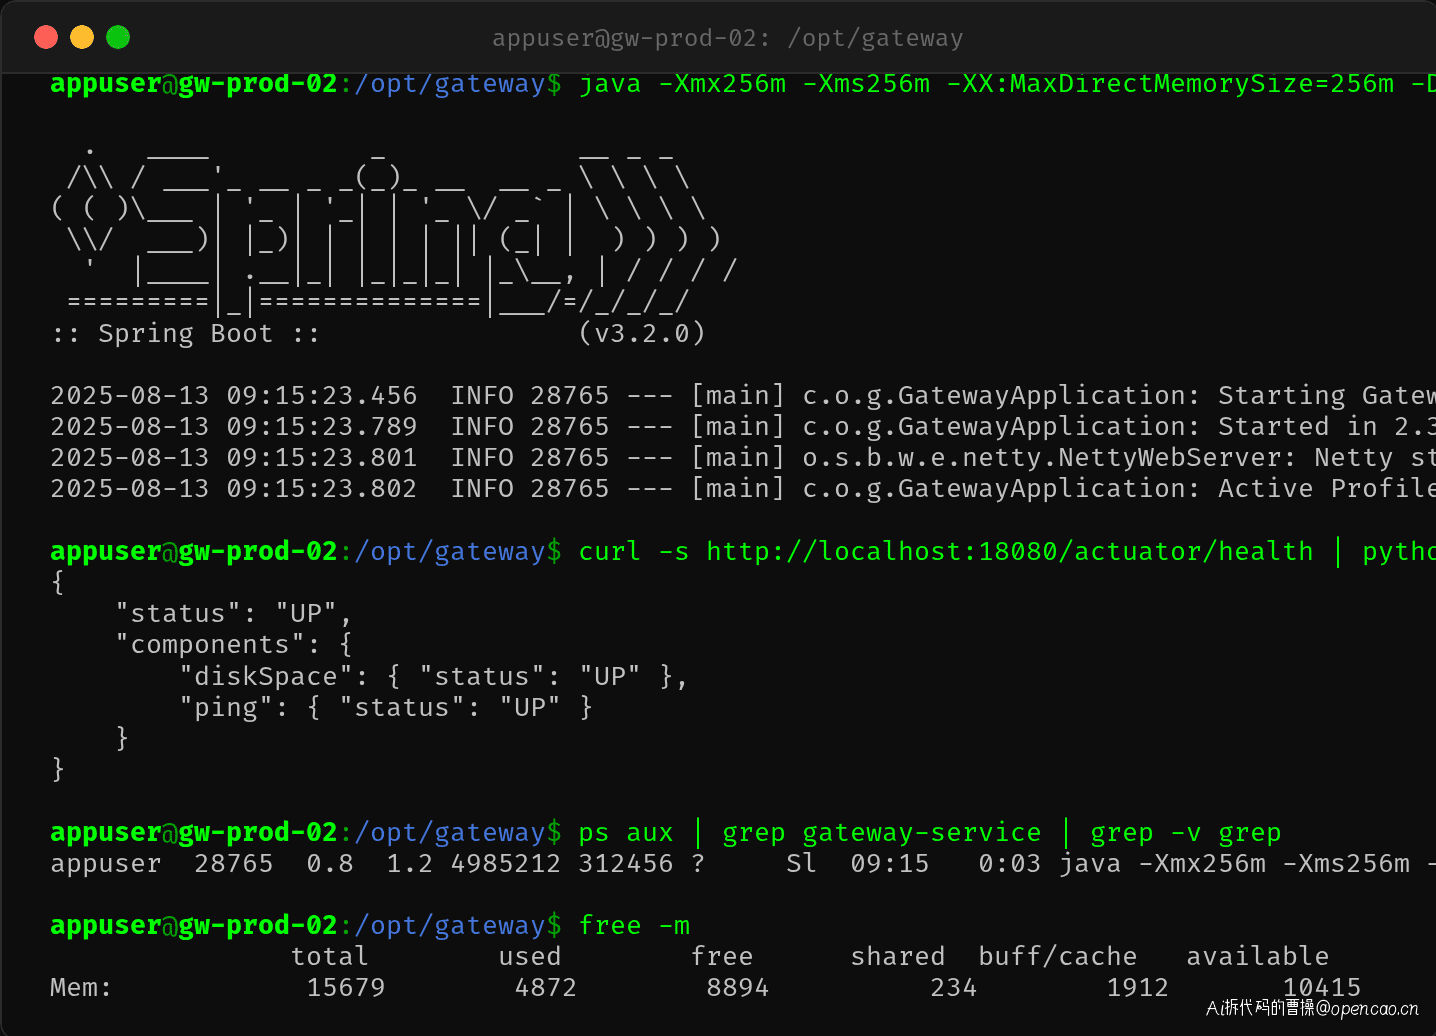
Task: Click the process state 'Sl'
Action: (802, 863)
